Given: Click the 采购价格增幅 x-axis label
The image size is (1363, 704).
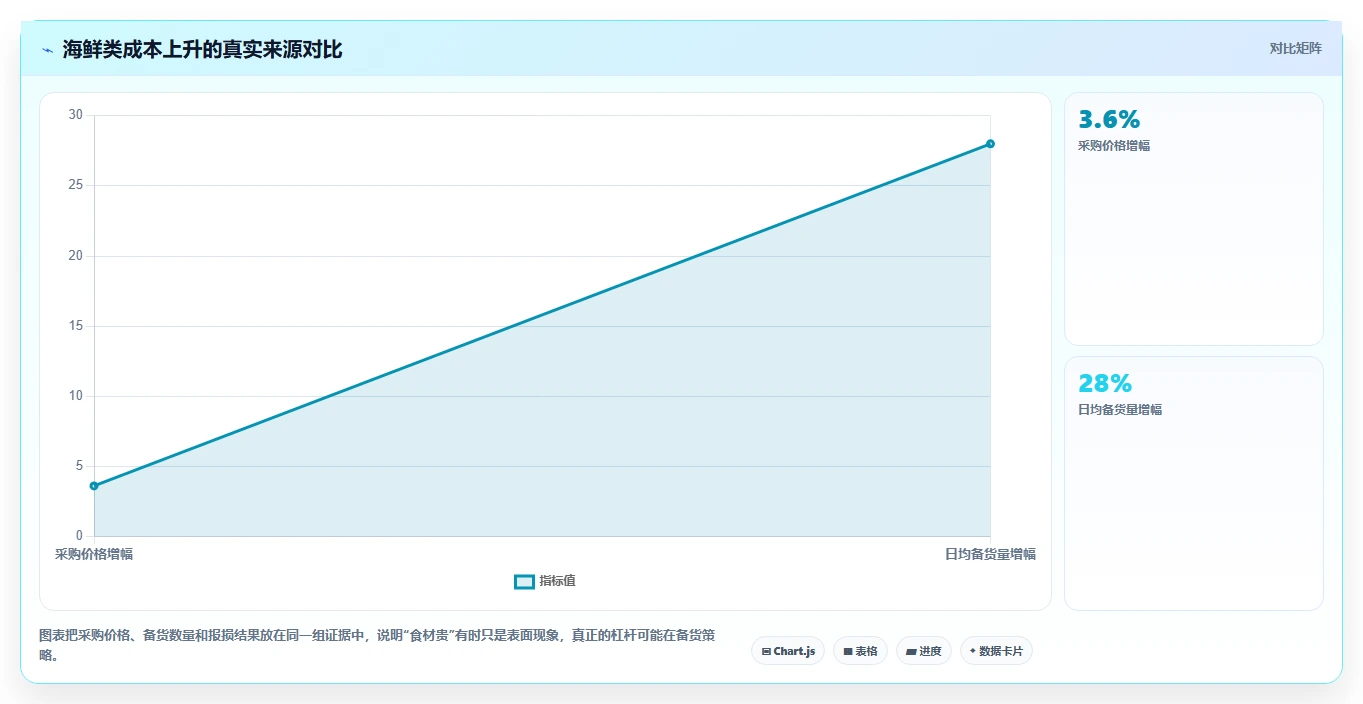Looking at the screenshot, I should tap(94, 554).
